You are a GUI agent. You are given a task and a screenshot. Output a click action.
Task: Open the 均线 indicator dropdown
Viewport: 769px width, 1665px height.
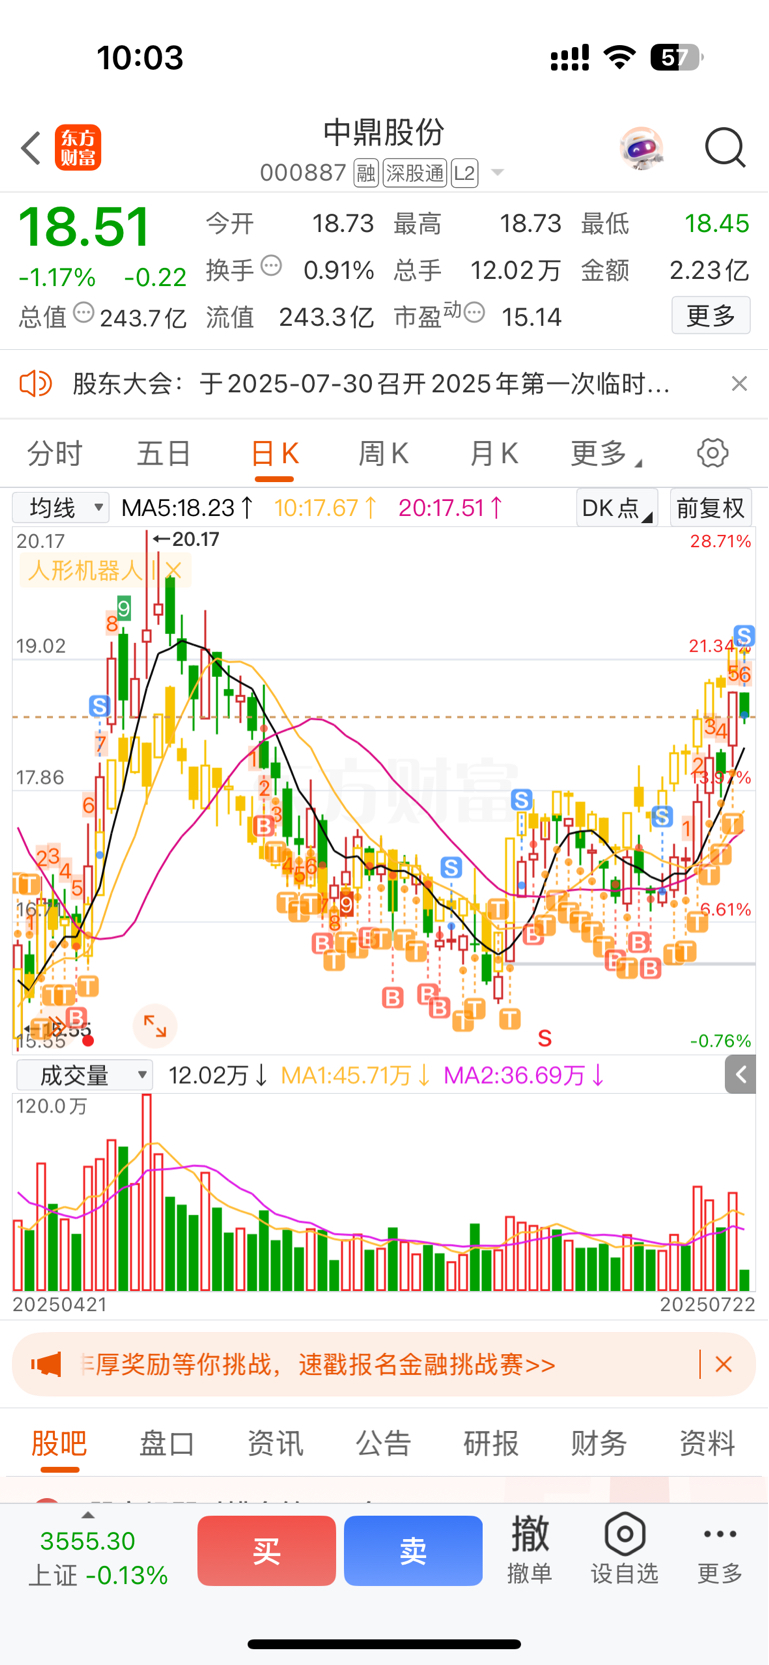click(61, 508)
